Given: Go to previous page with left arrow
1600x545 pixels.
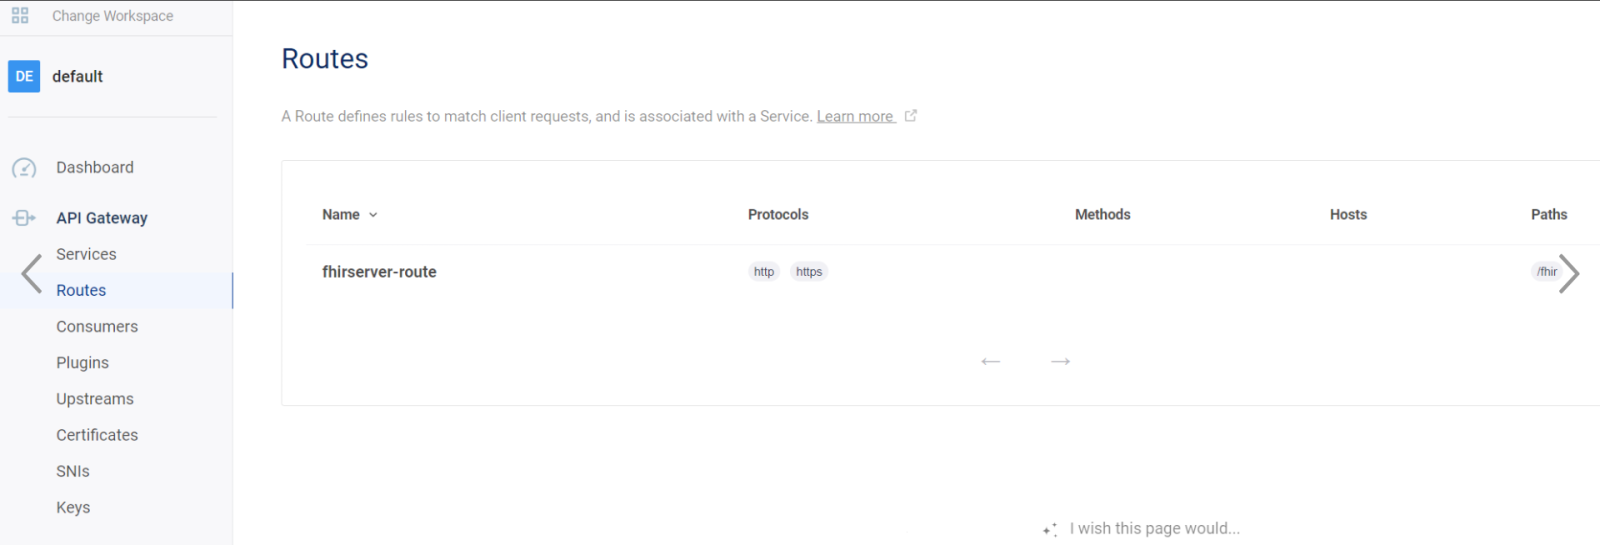Looking at the screenshot, I should pyautogui.click(x=991, y=361).
